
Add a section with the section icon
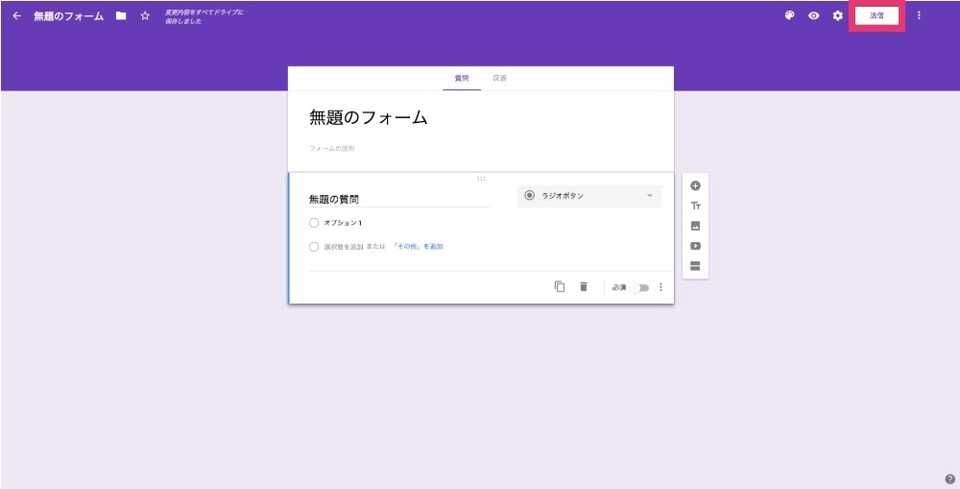pyautogui.click(x=695, y=266)
